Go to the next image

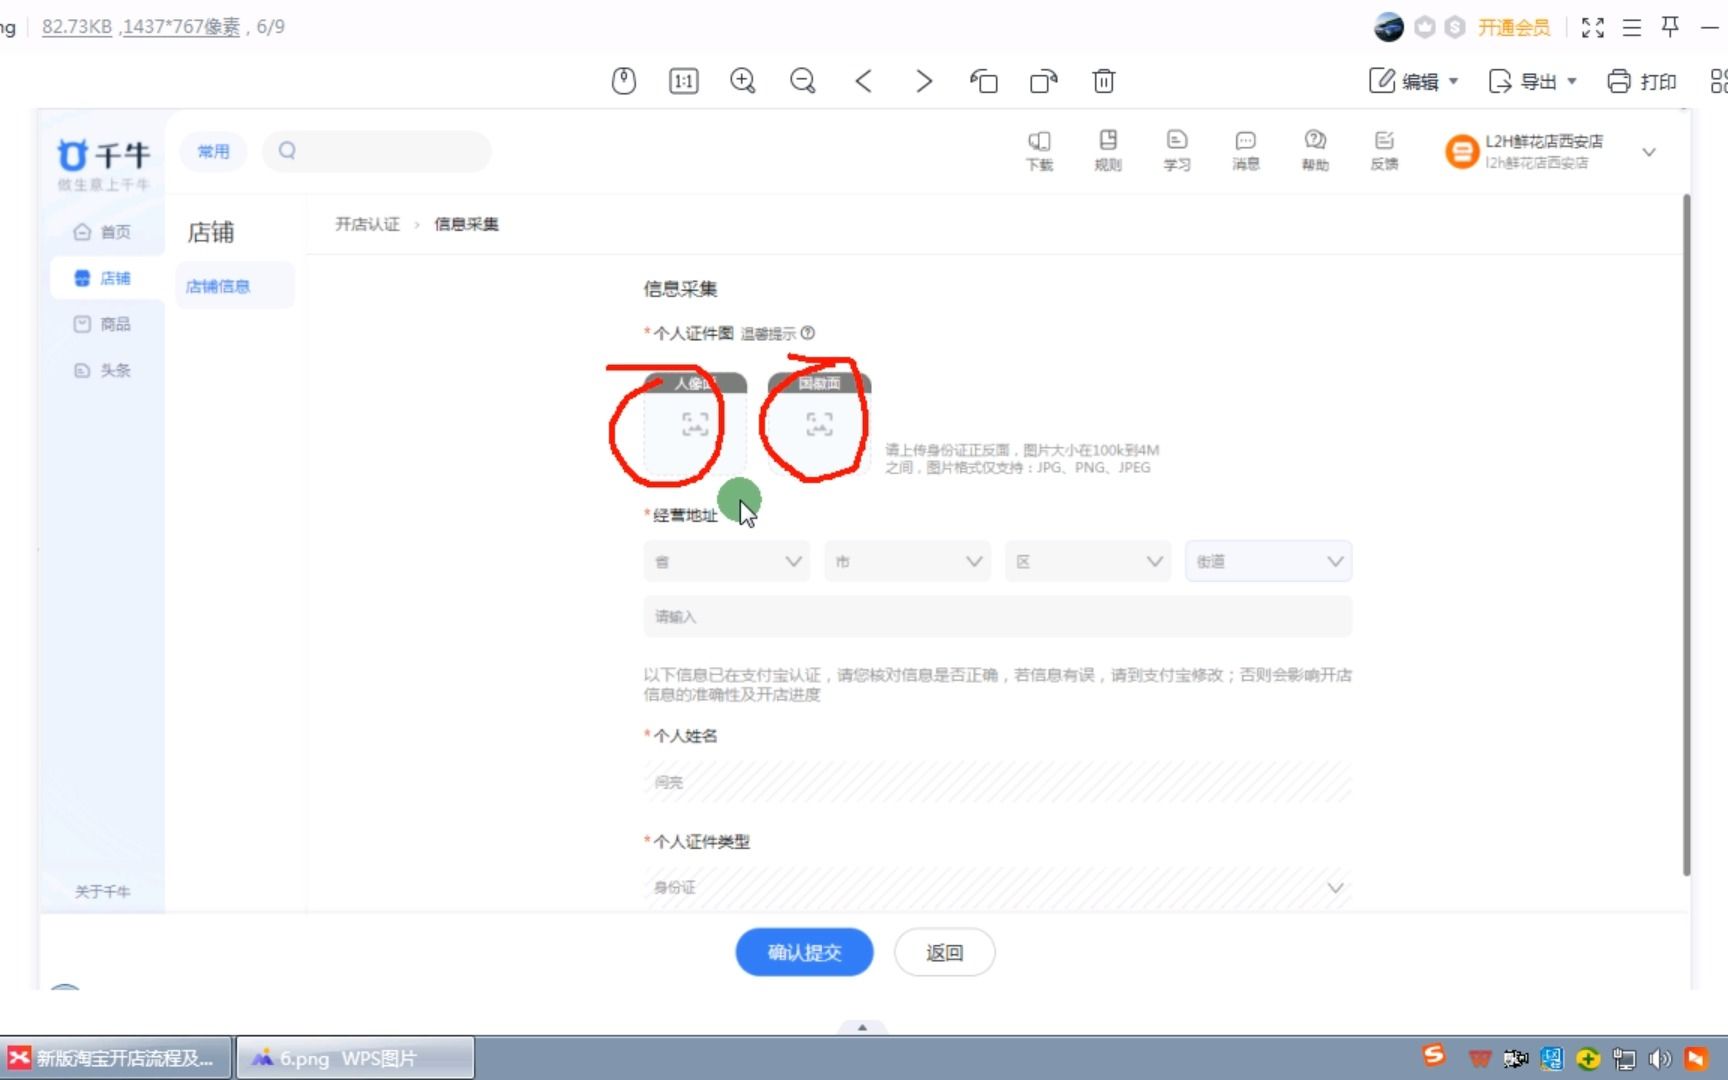[x=924, y=81]
